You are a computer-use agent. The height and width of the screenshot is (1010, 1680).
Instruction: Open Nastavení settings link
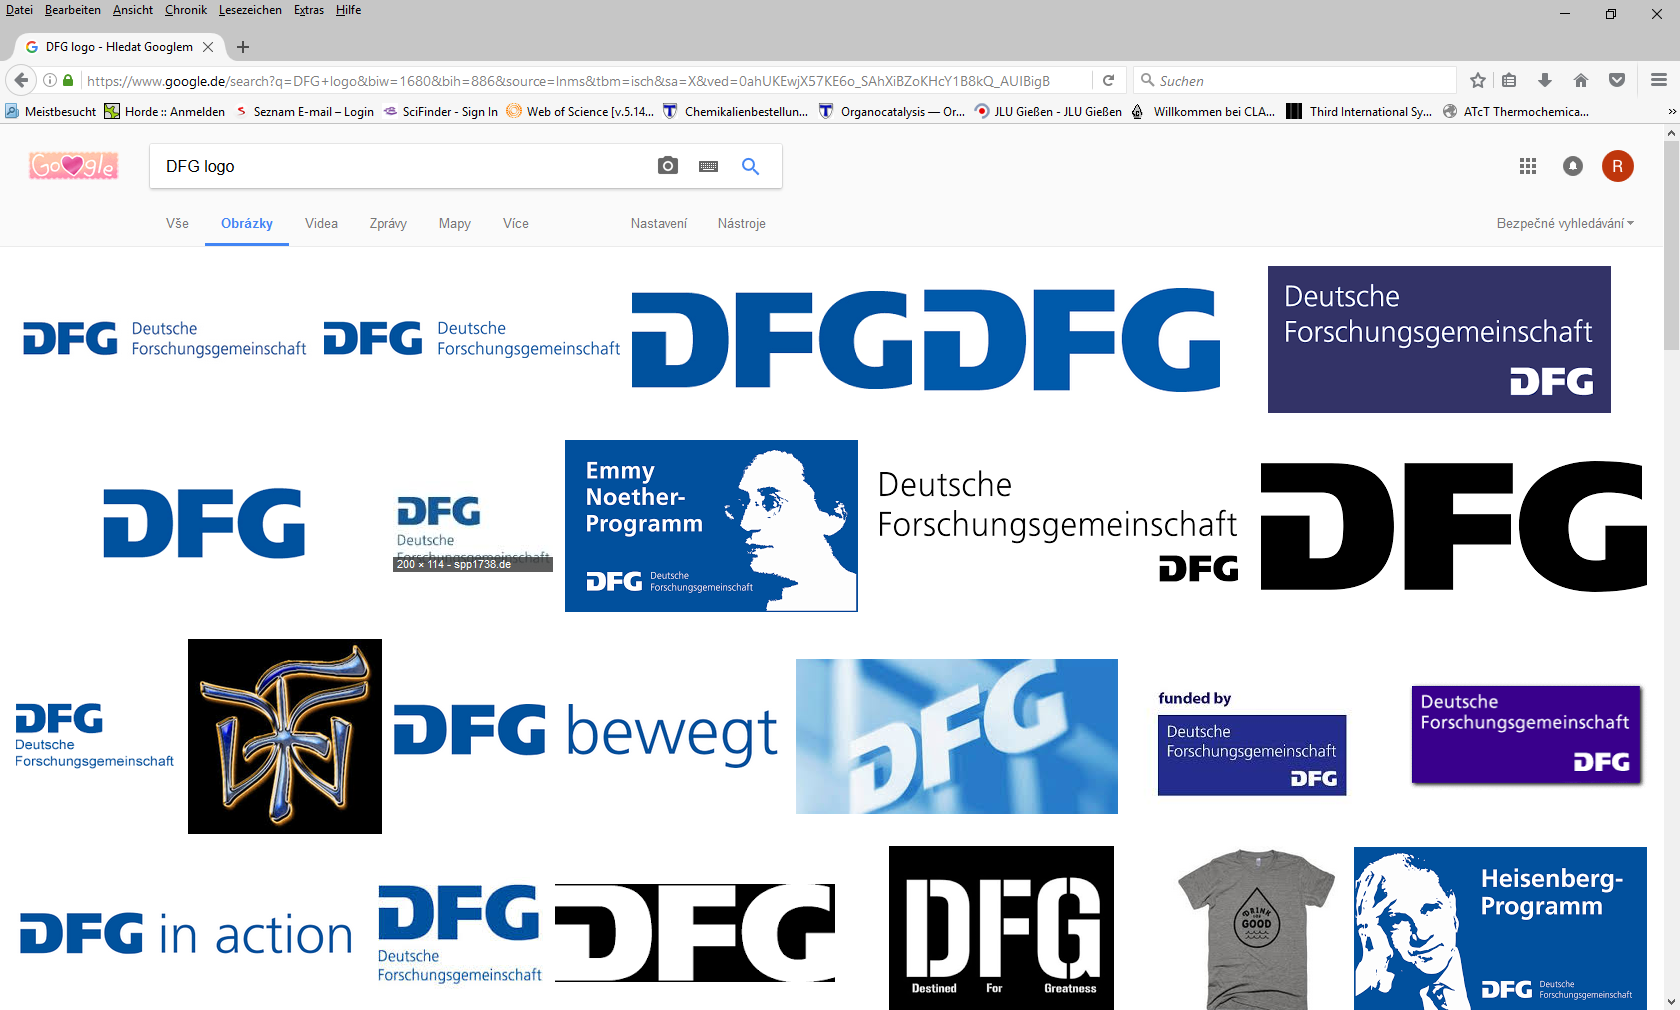tap(659, 224)
